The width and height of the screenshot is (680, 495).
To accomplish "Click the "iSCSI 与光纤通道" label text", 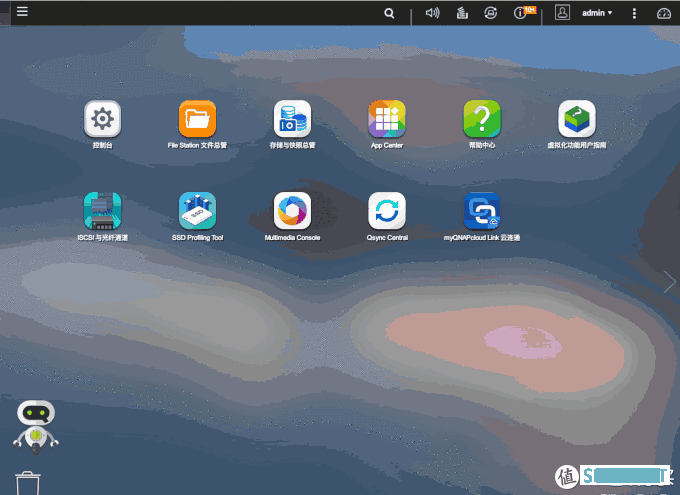I will click(x=102, y=237).
